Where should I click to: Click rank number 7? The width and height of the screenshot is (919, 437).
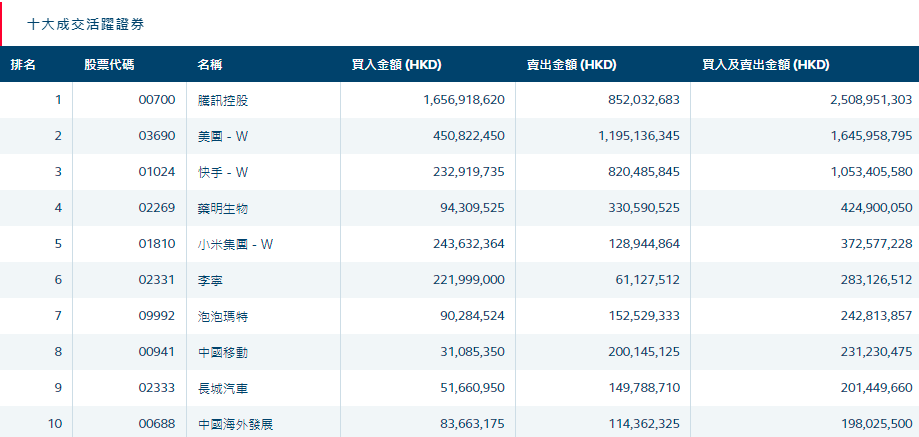58,316
